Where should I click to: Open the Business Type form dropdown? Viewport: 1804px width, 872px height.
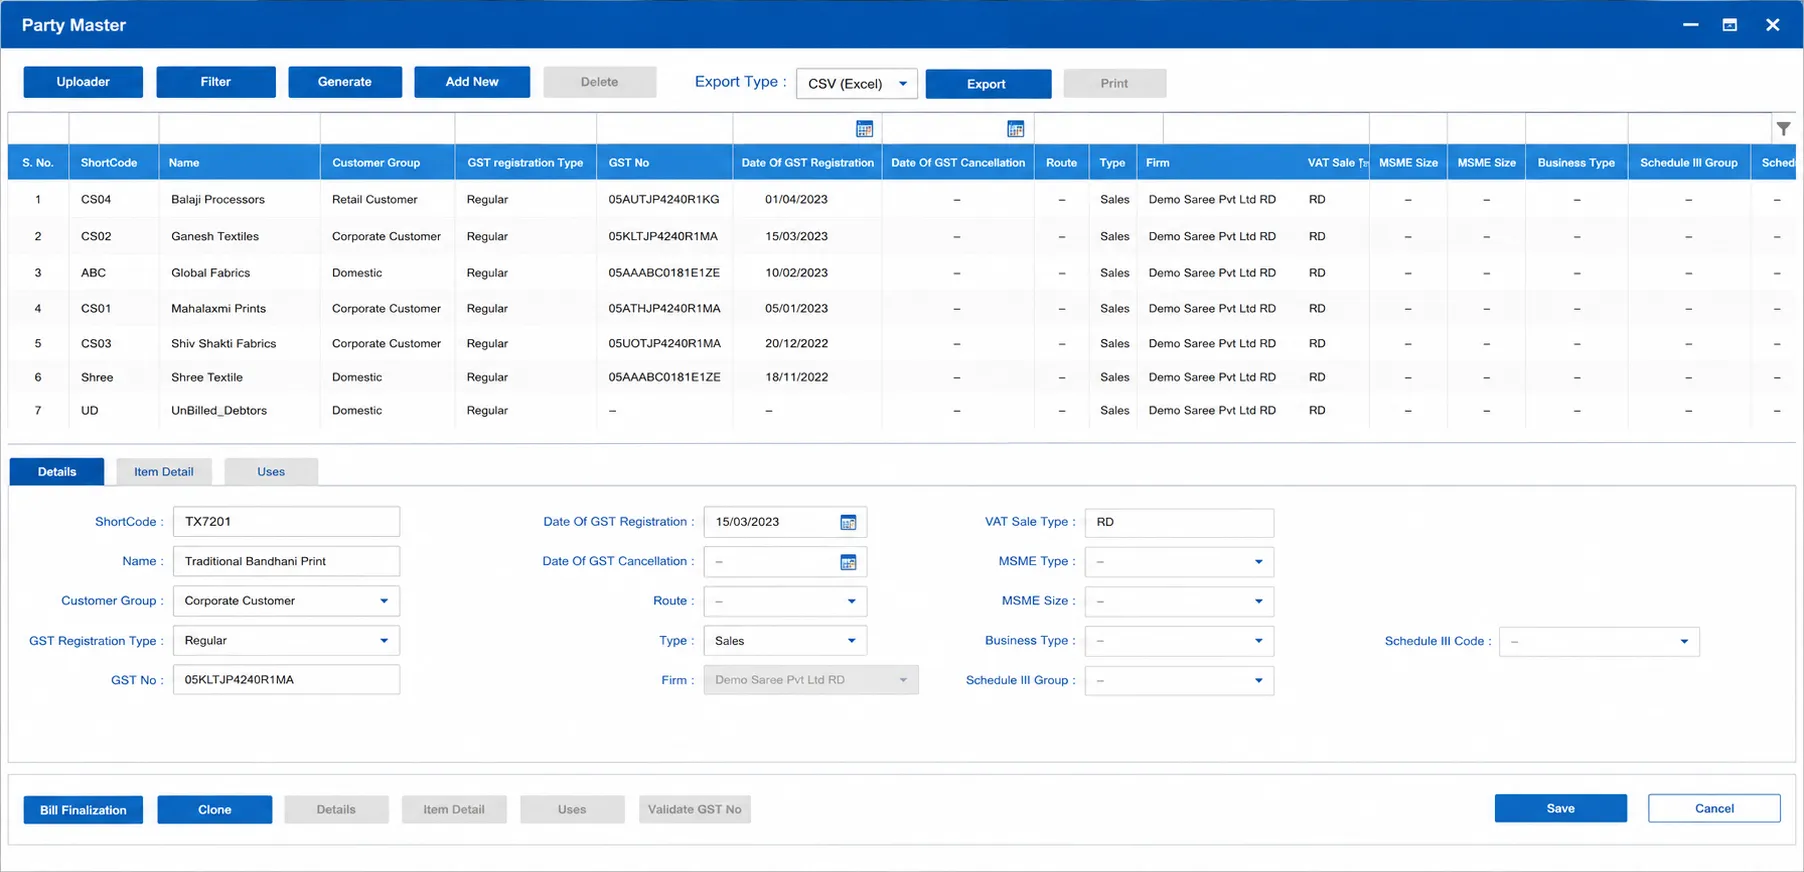pyautogui.click(x=1179, y=641)
